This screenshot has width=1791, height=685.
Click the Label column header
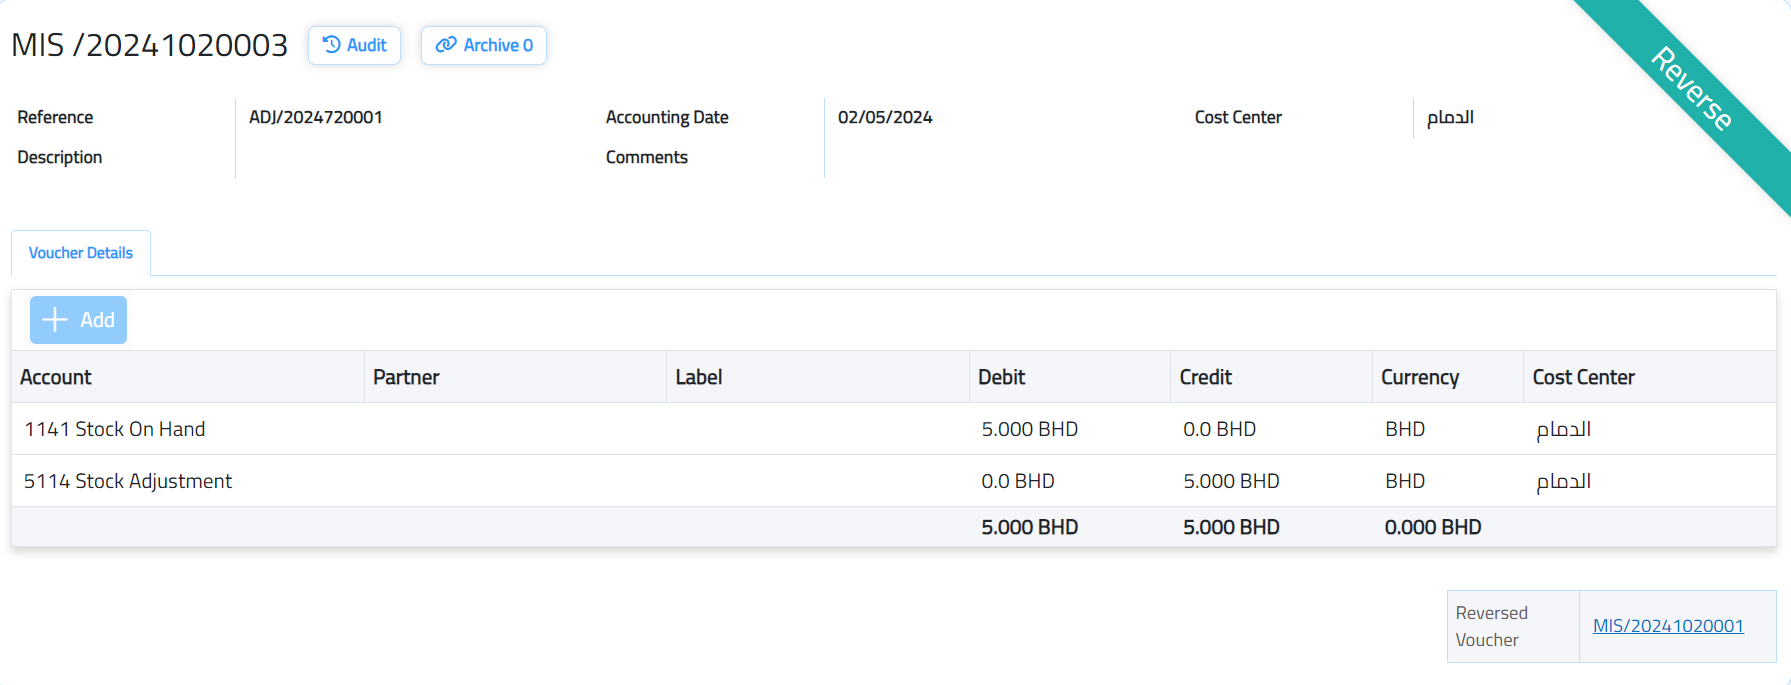pos(698,377)
